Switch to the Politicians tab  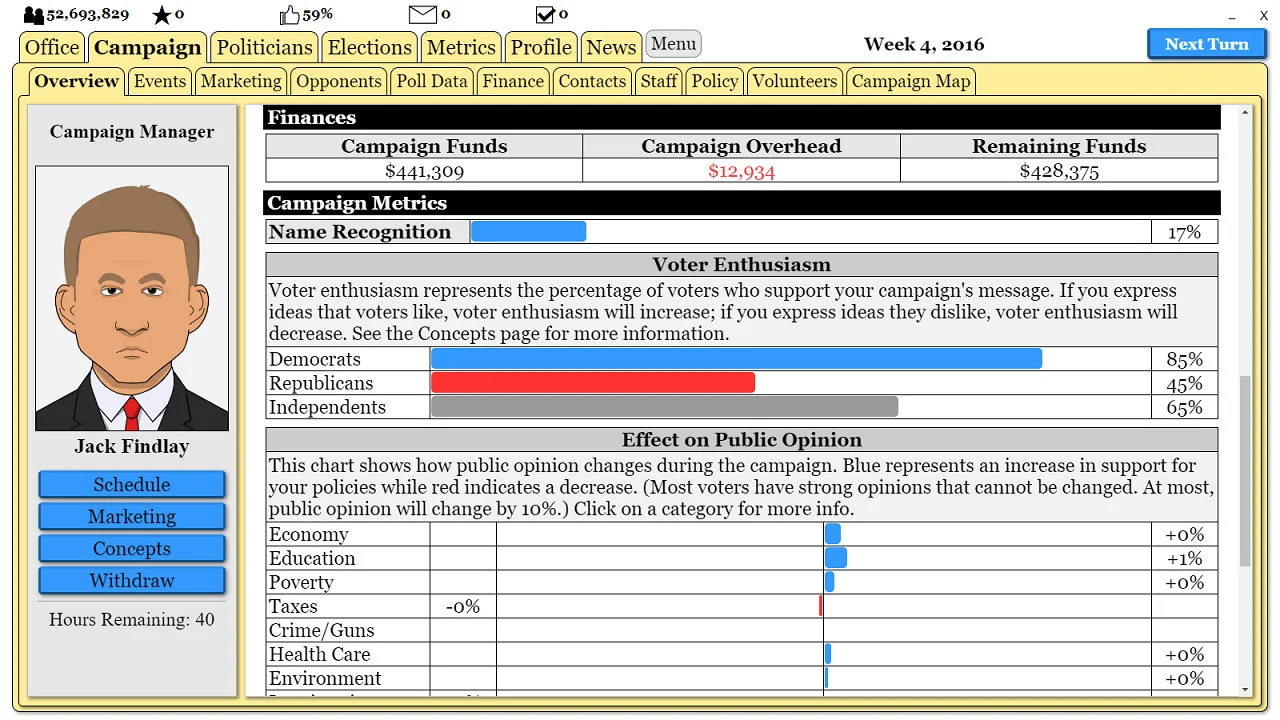pyautogui.click(x=263, y=47)
